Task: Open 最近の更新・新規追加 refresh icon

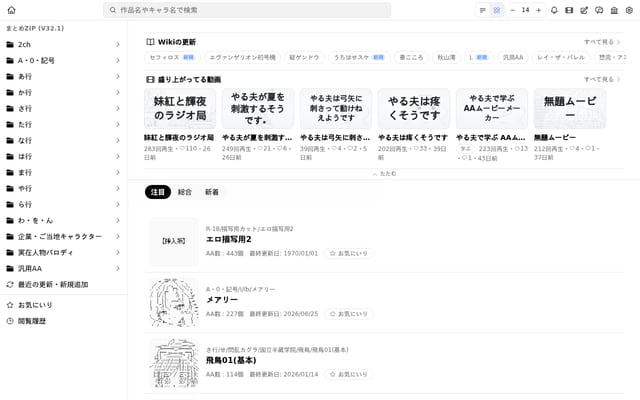Action: coord(10,284)
